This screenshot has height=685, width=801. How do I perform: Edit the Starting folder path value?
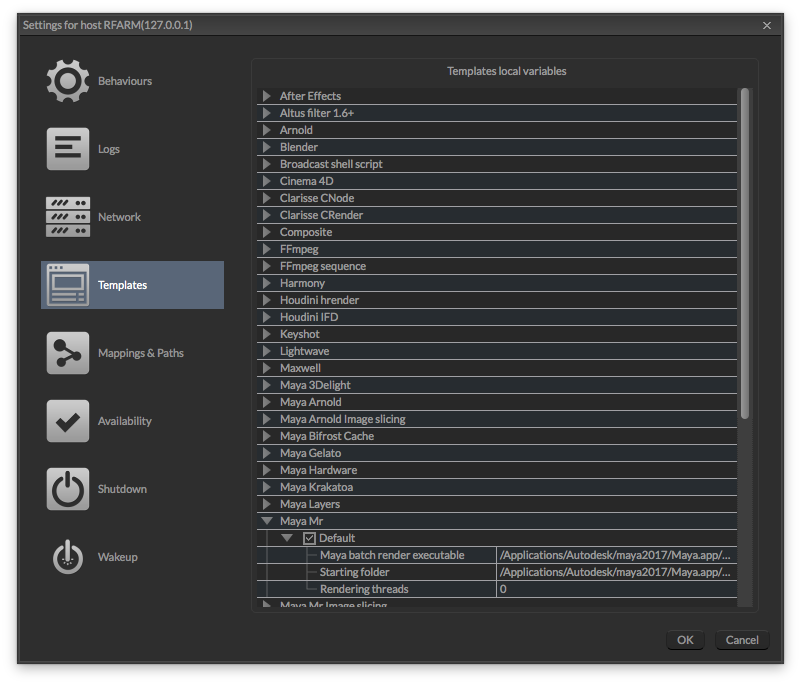616,572
